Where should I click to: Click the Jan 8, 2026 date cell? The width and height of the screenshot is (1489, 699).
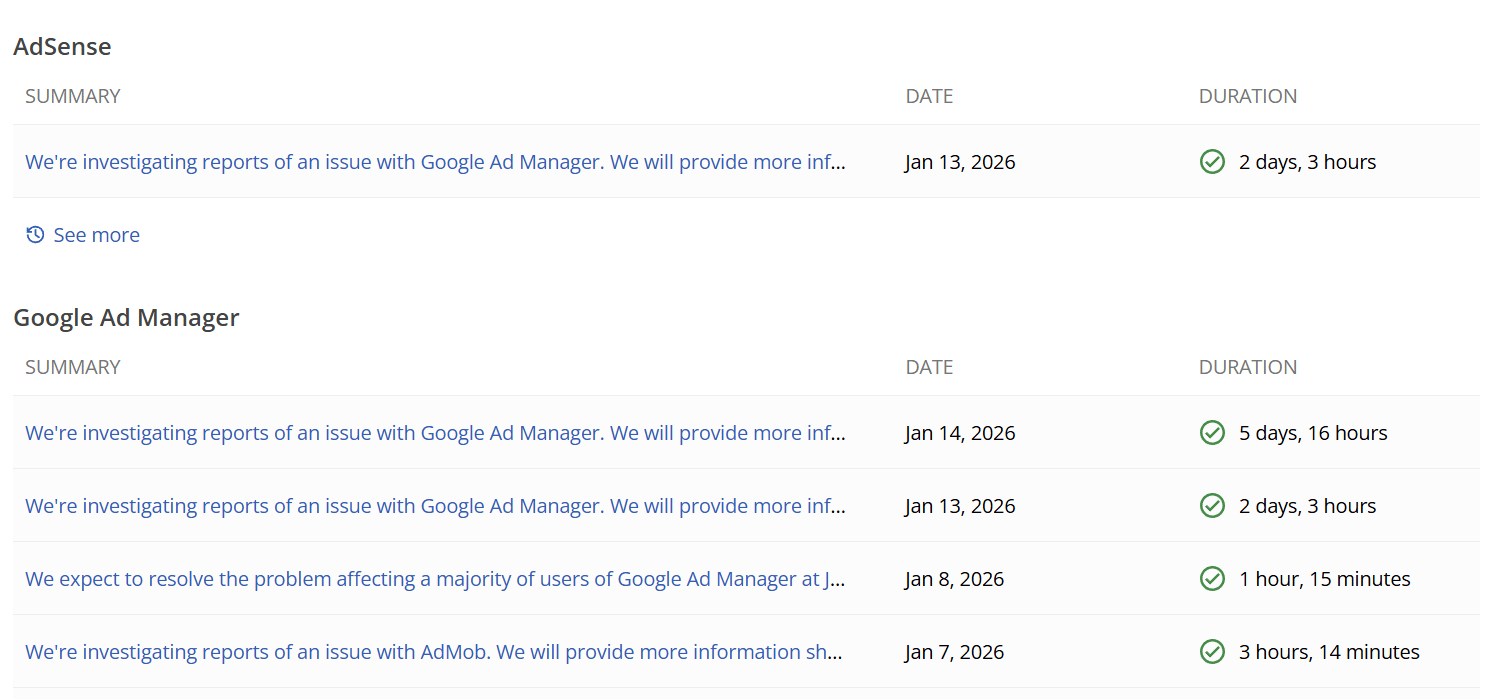tap(954, 579)
